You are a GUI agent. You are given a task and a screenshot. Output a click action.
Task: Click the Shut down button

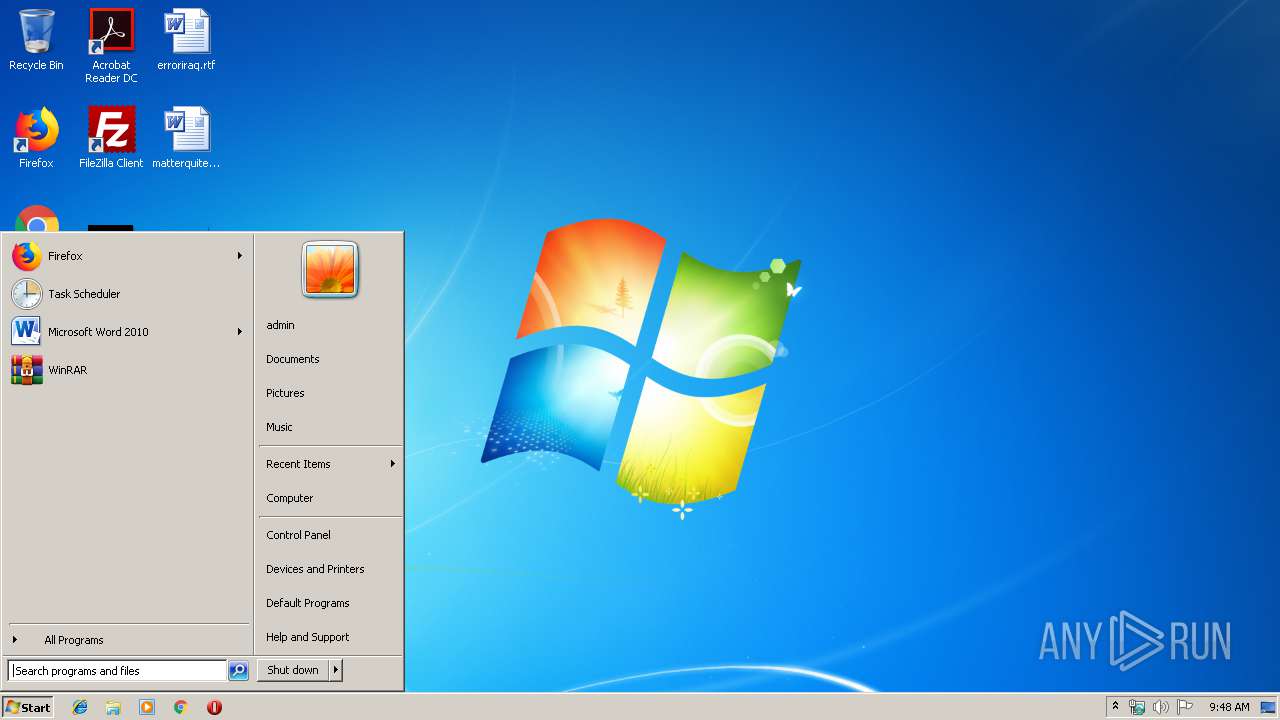[293, 670]
